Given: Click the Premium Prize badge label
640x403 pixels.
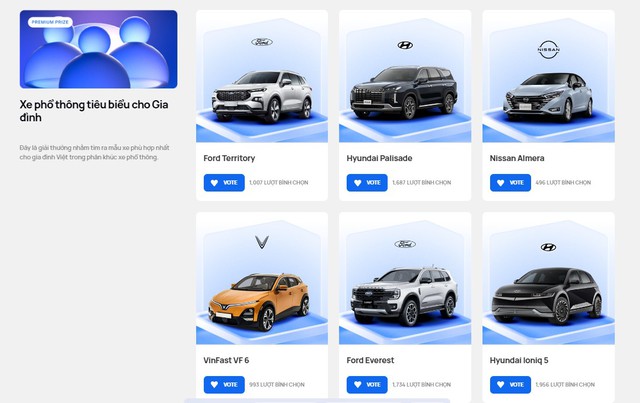Looking at the screenshot, I should click(x=50, y=22).
